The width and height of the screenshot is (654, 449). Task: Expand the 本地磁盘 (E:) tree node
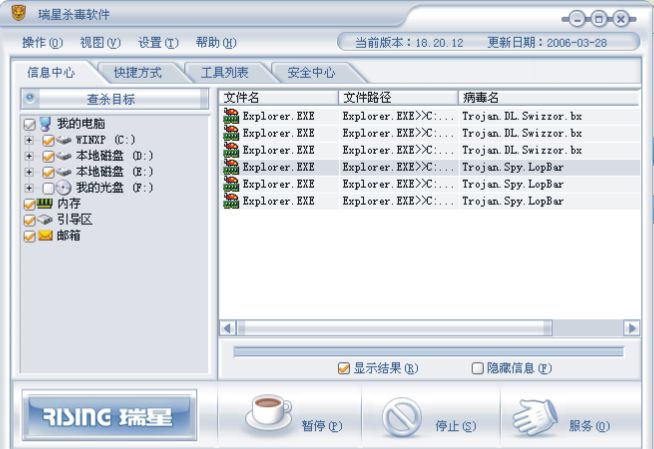[29, 172]
